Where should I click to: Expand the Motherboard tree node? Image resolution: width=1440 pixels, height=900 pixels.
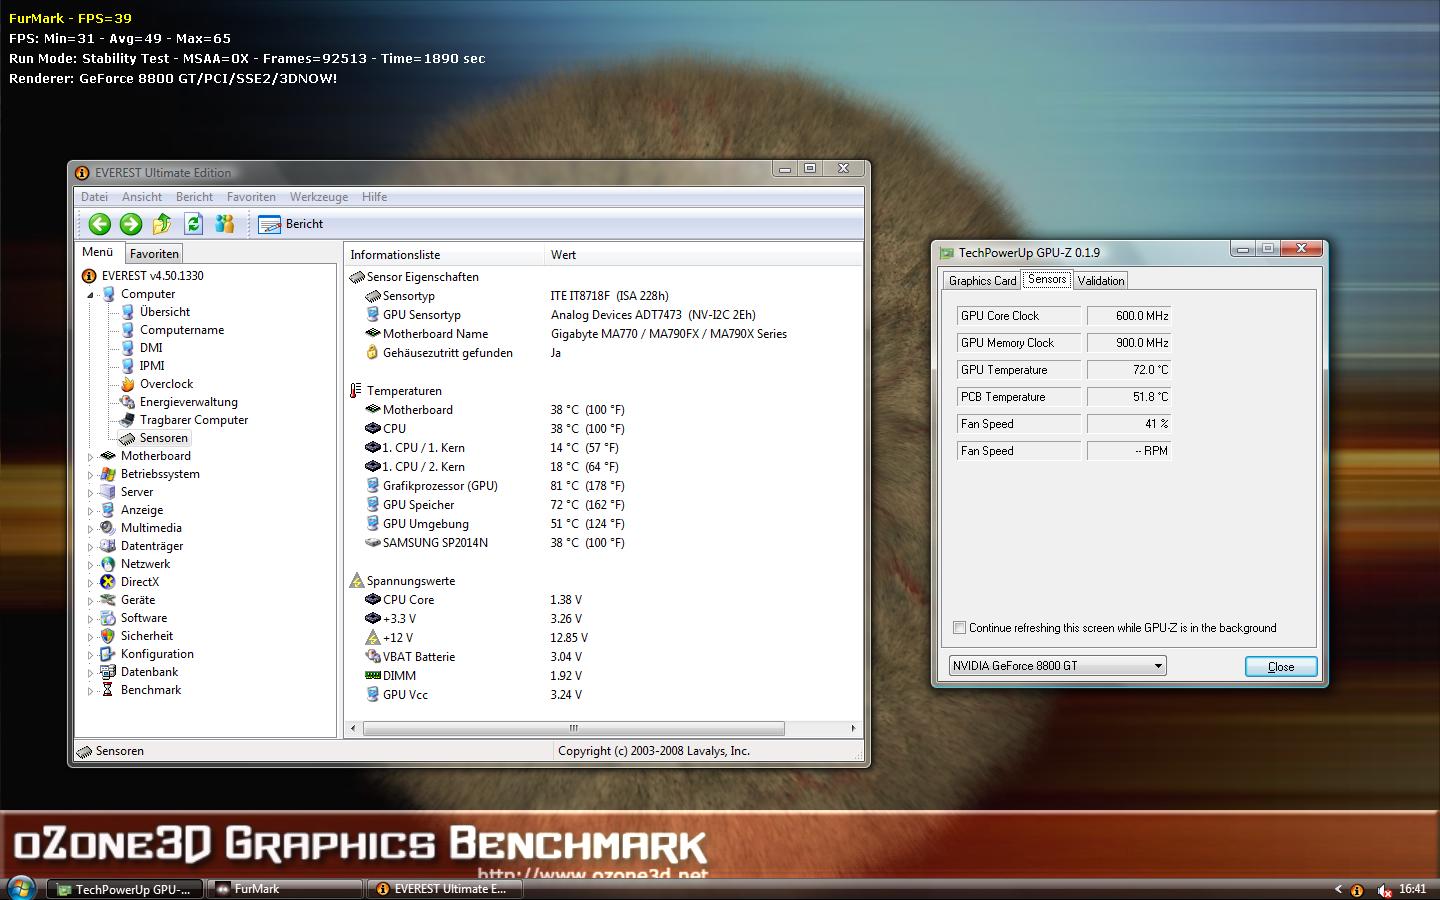(x=90, y=457)
